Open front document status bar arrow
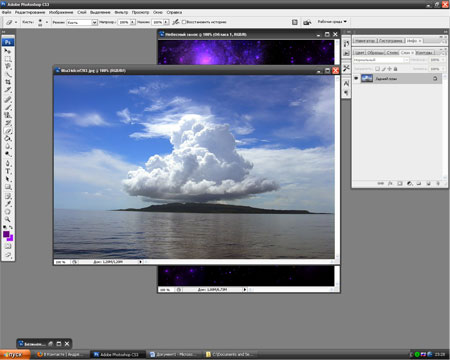This screenshot has height=360, width=450. [140, 262]
